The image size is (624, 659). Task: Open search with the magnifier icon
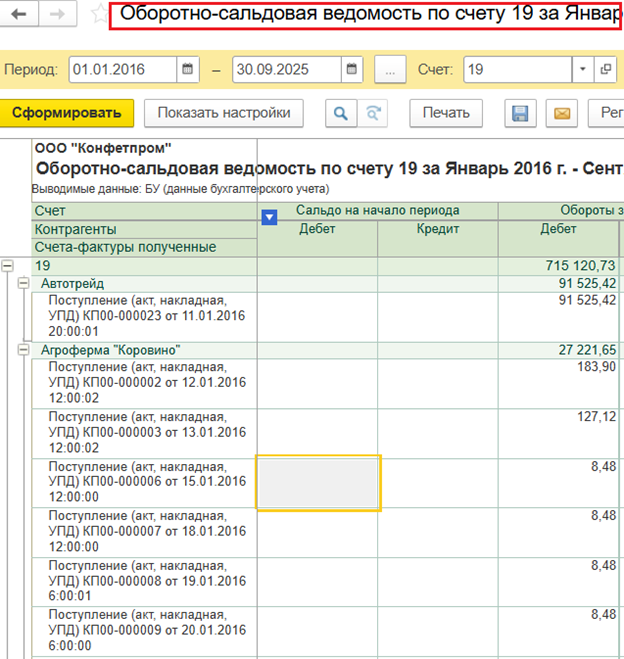341,113
